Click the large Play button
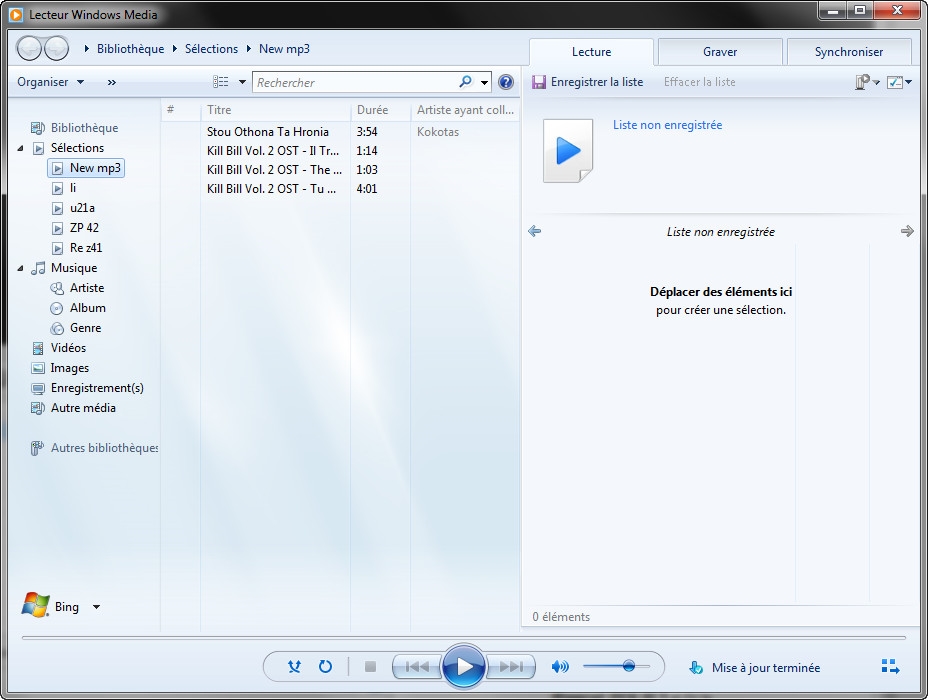928x700 pixels. click(x=464, y=667)
